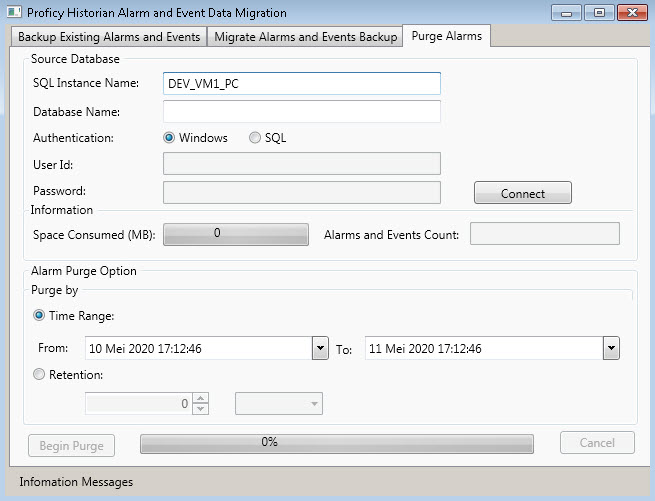This screenshot has width=655, height=501.
Task: Minimize the Data Migration window
Action: click(x=566, y=13)
